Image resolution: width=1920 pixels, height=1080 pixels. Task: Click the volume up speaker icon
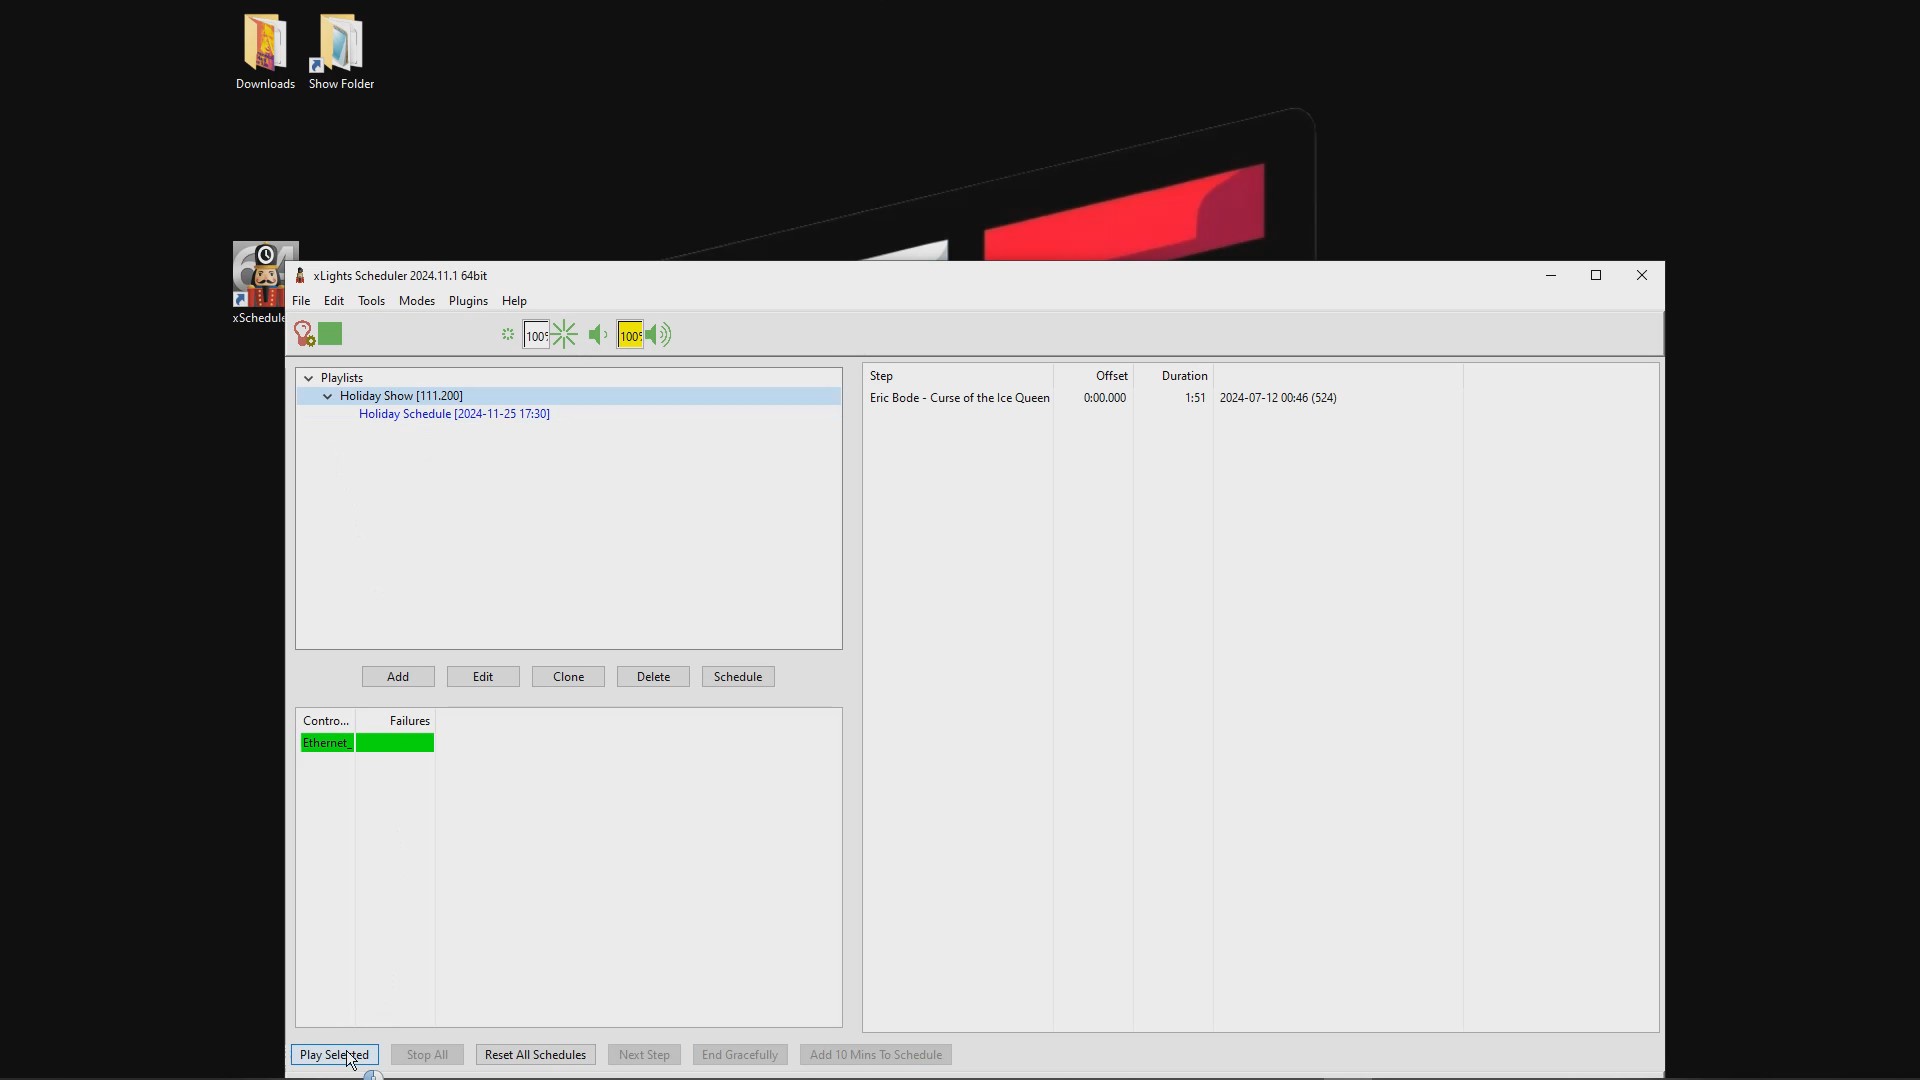coord(658,335)
